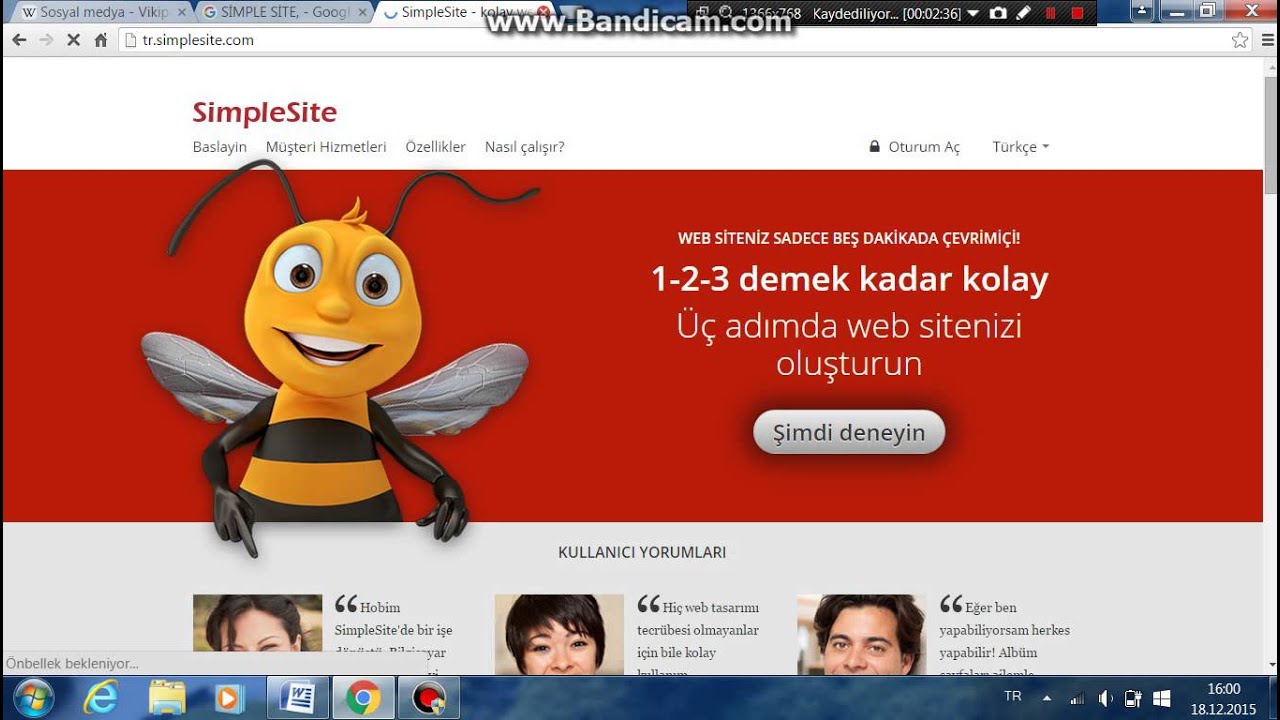Viewport: 1280px width, 720px height.
Task: Click the Şimdi deneyin button
Action: click(x=849, y=433)
